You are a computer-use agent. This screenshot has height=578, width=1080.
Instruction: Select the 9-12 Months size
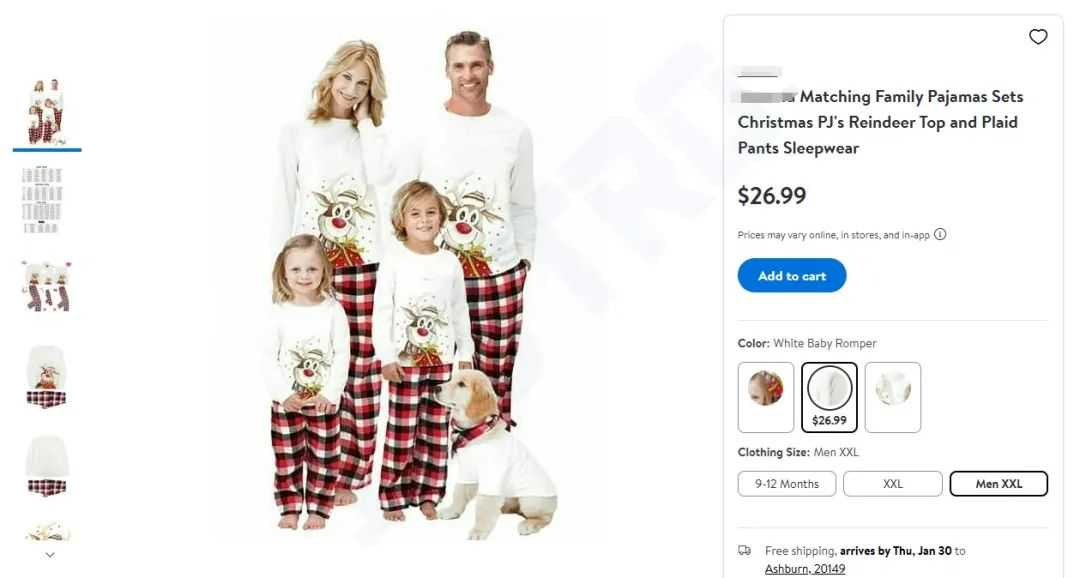pyautogui.click(x=787, y=484)
